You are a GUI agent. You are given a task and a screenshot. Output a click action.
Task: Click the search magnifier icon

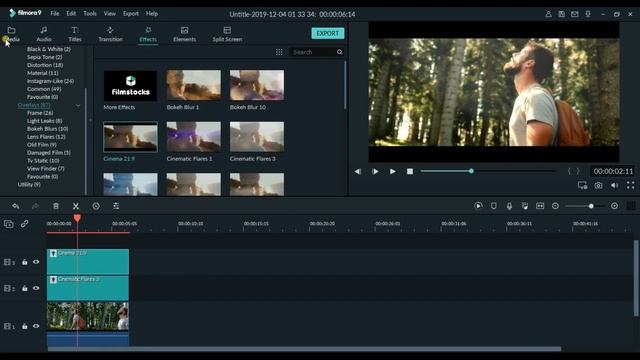[340, 52]
